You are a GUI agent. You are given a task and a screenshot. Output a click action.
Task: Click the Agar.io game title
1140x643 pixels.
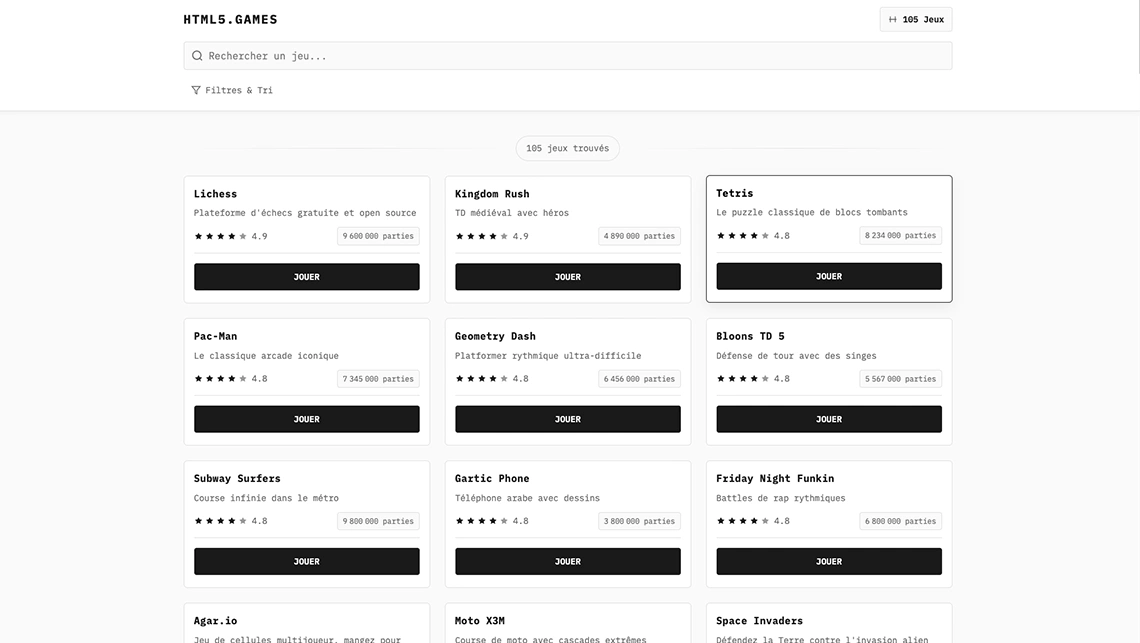point(216,621)
